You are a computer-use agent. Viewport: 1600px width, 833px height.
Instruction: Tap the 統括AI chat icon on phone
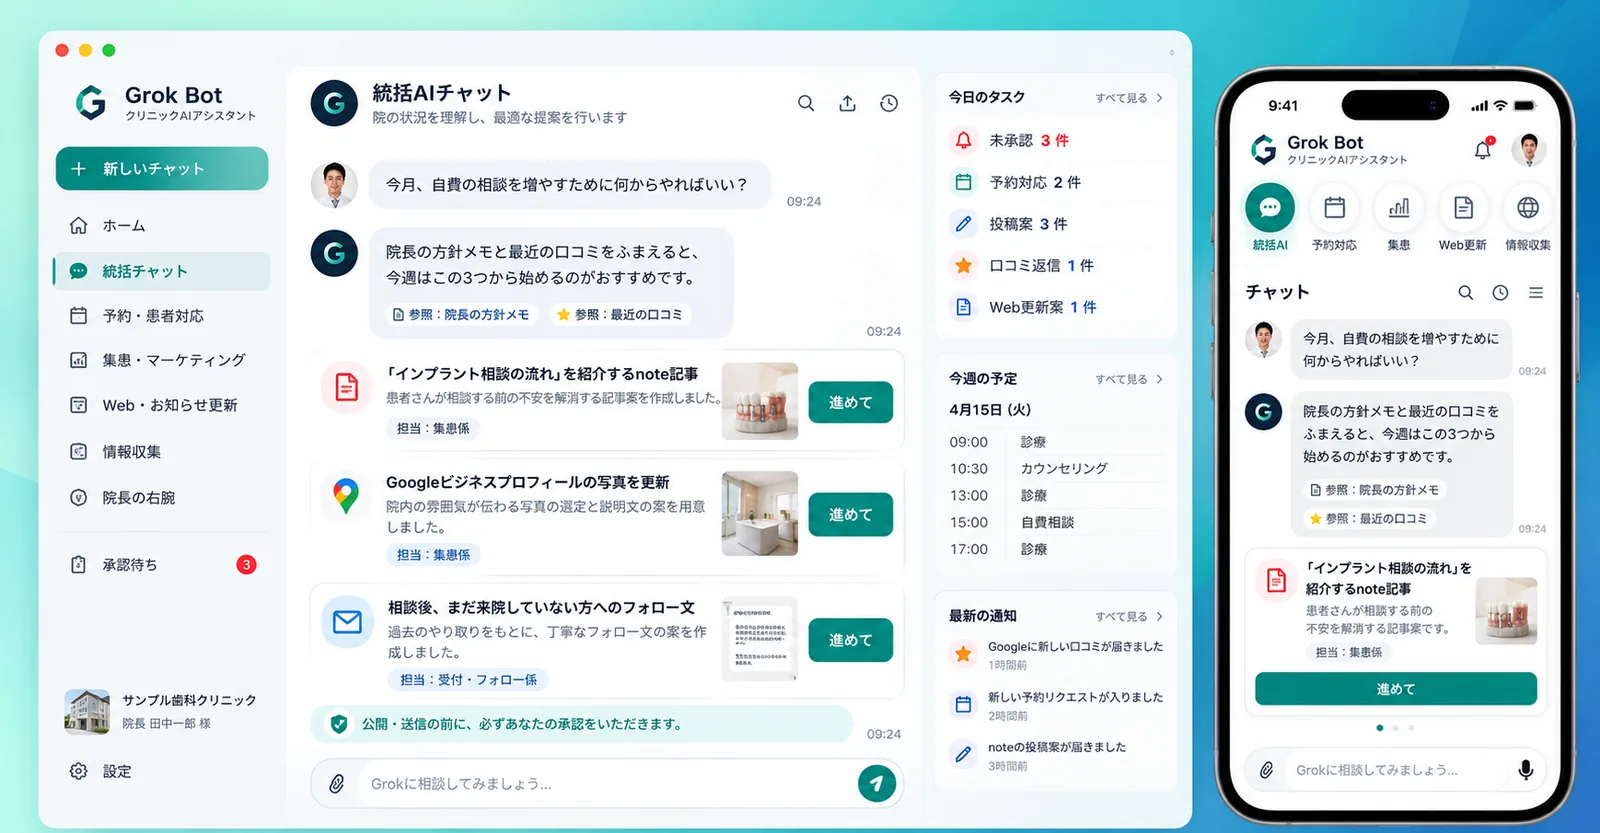(x=1270, y=208)
